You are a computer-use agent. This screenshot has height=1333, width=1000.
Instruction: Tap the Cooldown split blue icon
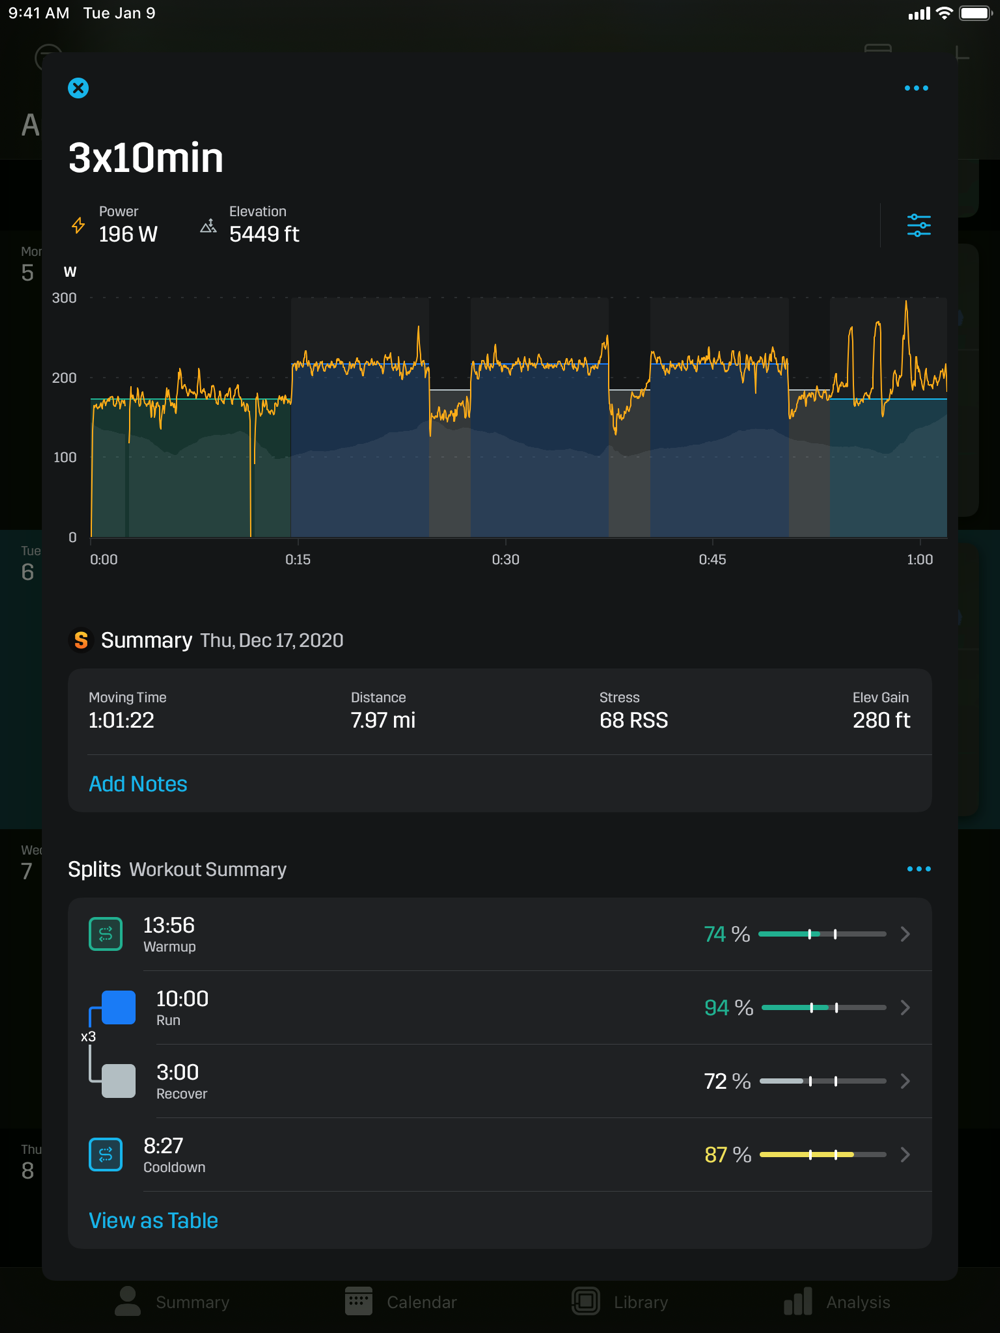(x=105, y=1155)
